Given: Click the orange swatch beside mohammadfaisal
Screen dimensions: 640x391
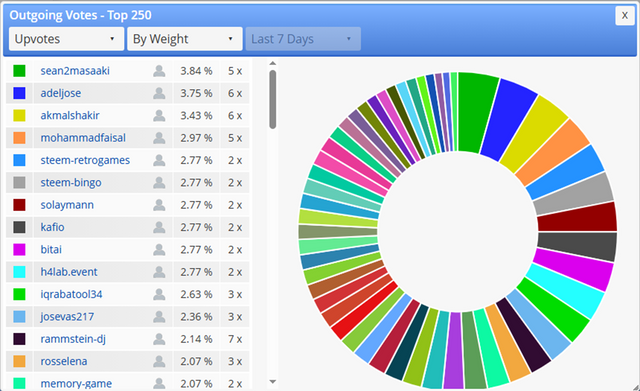Looking at the screenshot, I should [19, 138].
